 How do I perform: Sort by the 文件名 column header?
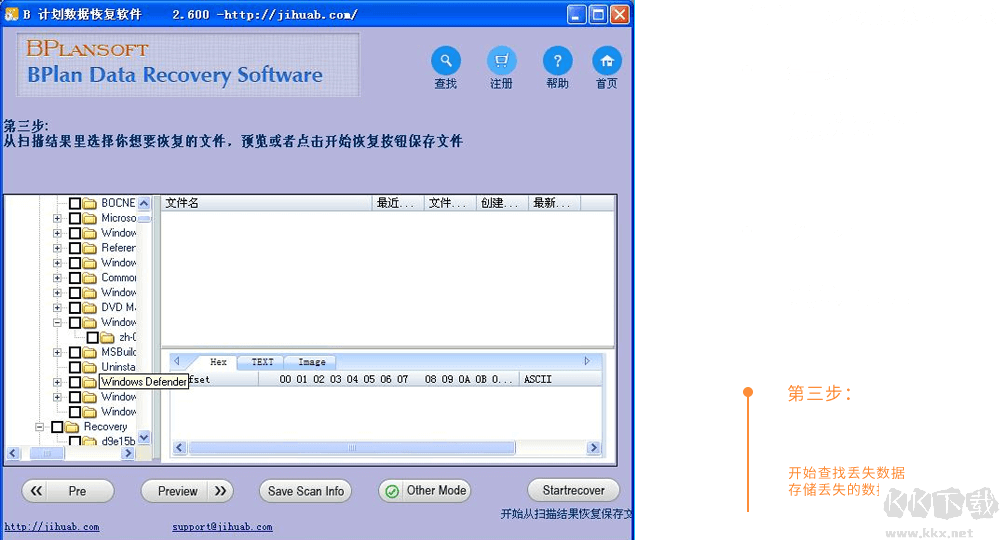click(x=267, y=203)
